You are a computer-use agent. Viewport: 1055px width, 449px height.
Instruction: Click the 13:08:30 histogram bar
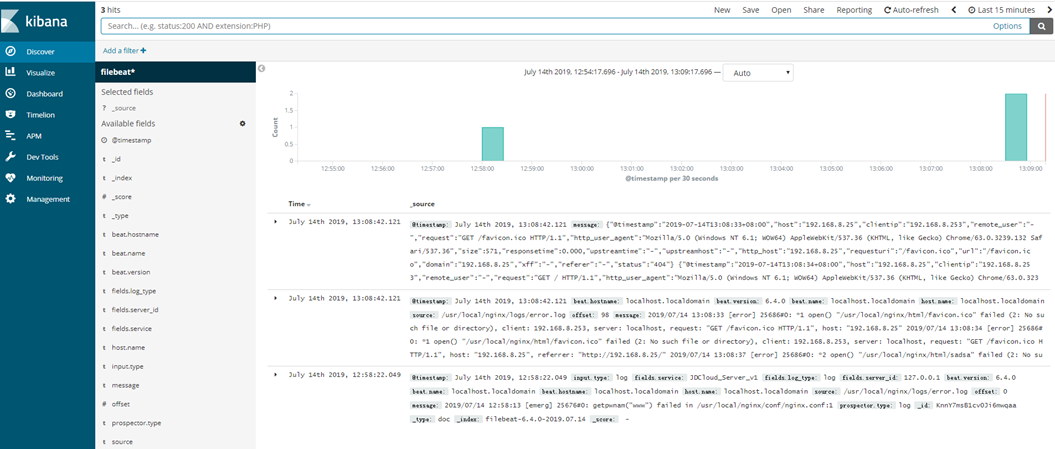[x=1016, y=127]
